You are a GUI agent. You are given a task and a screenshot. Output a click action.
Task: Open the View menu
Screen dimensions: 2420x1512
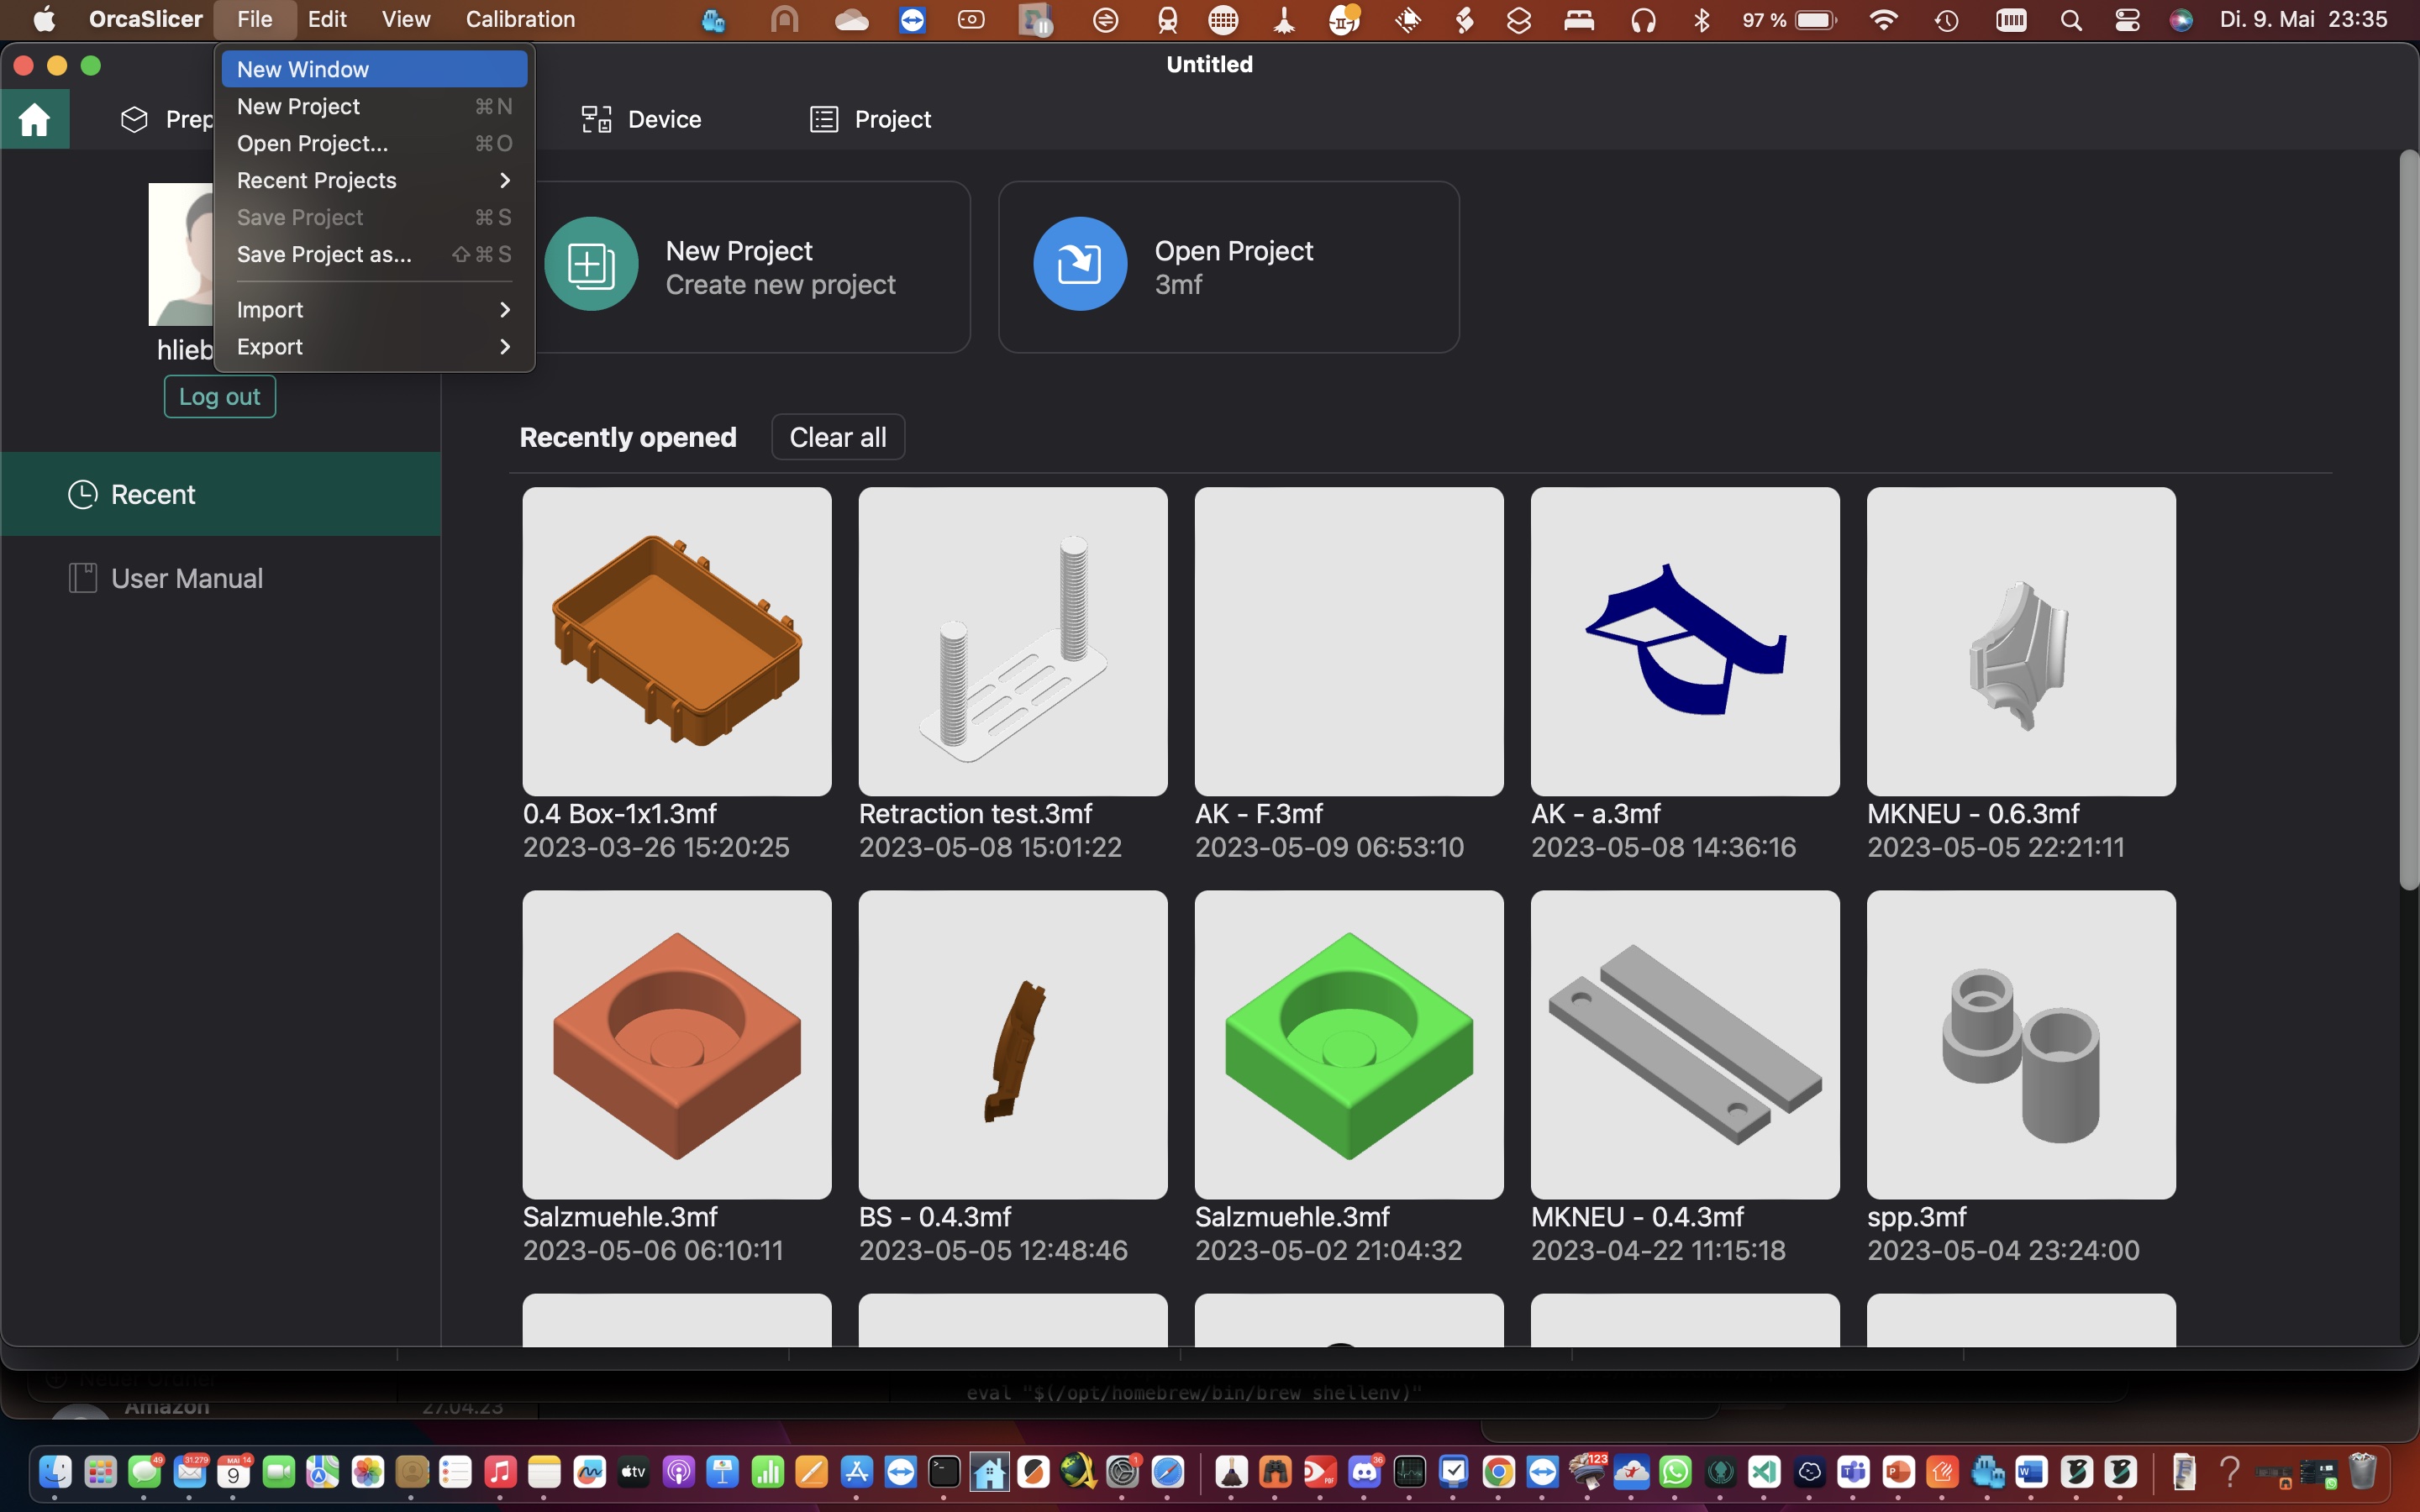[x=405, y=19]
